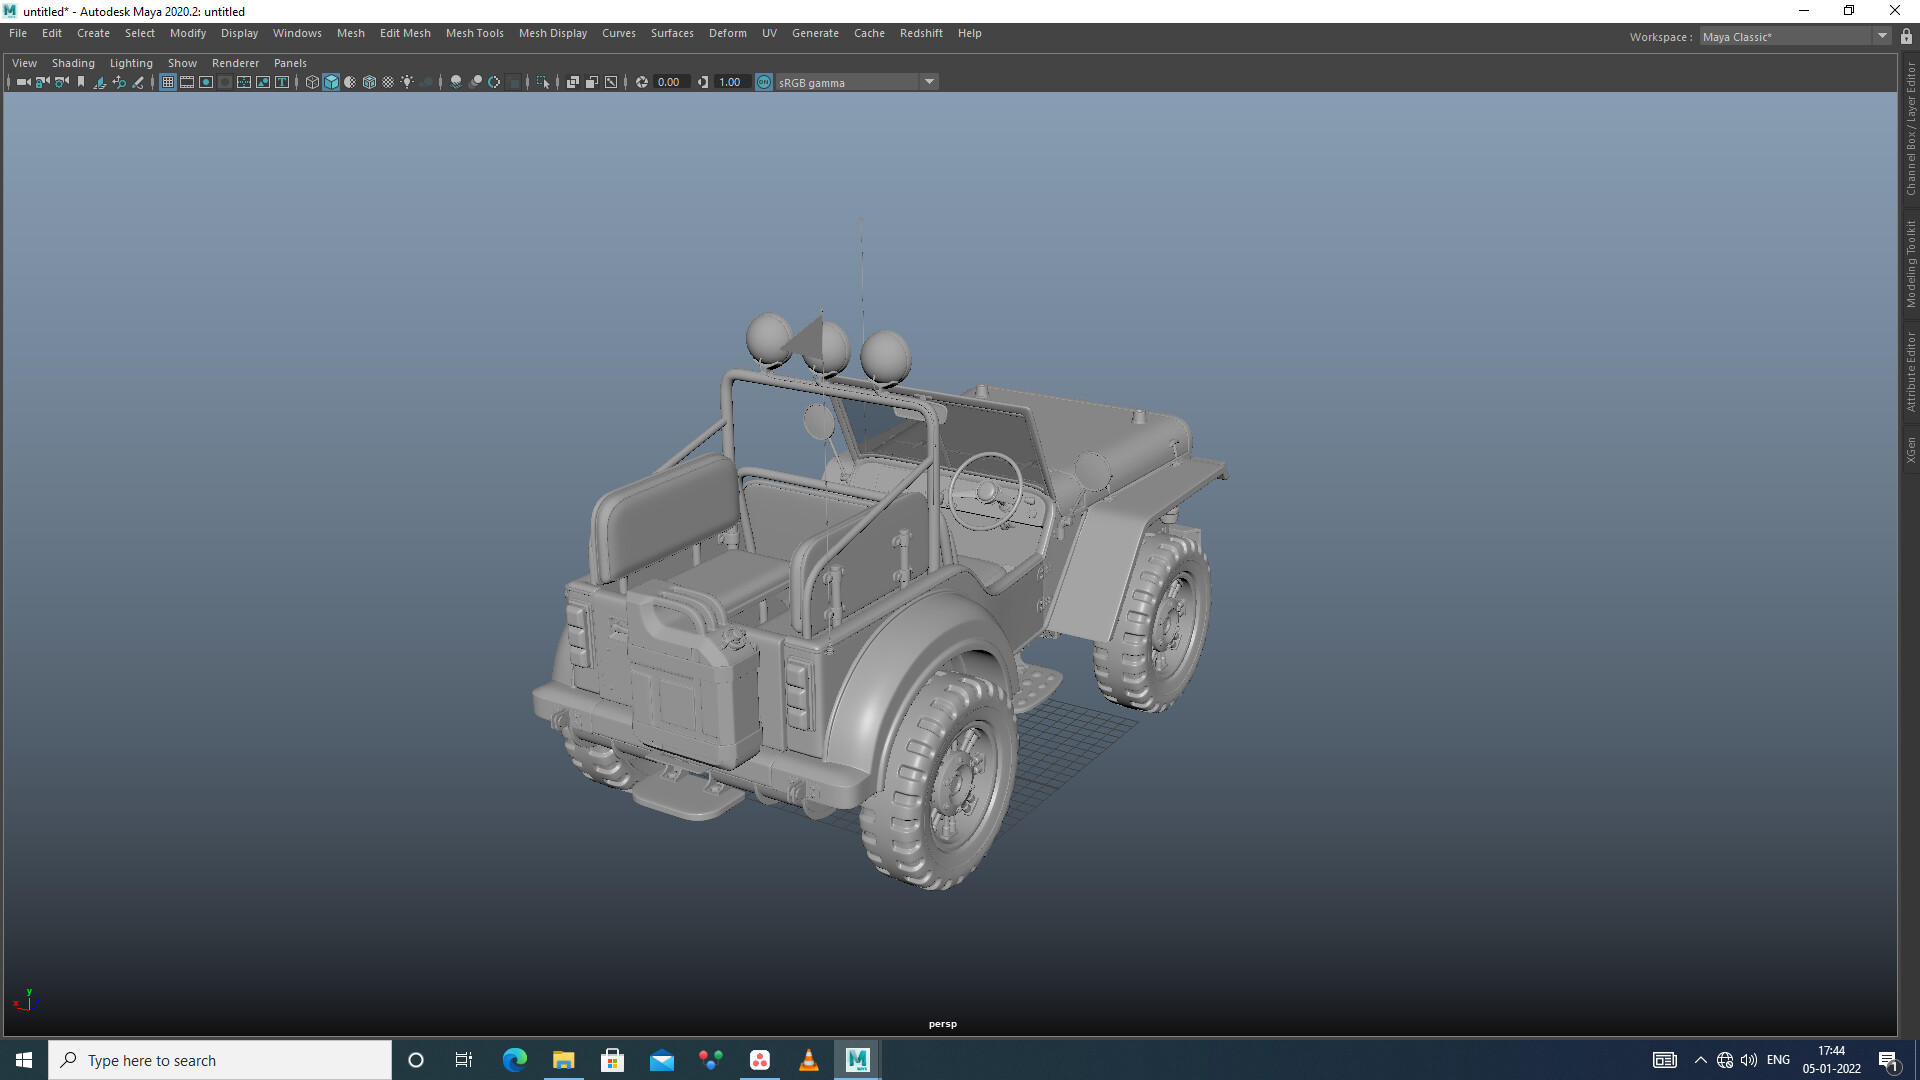
Task: Click the exposure aperture icon
Action: pos(641,82)
